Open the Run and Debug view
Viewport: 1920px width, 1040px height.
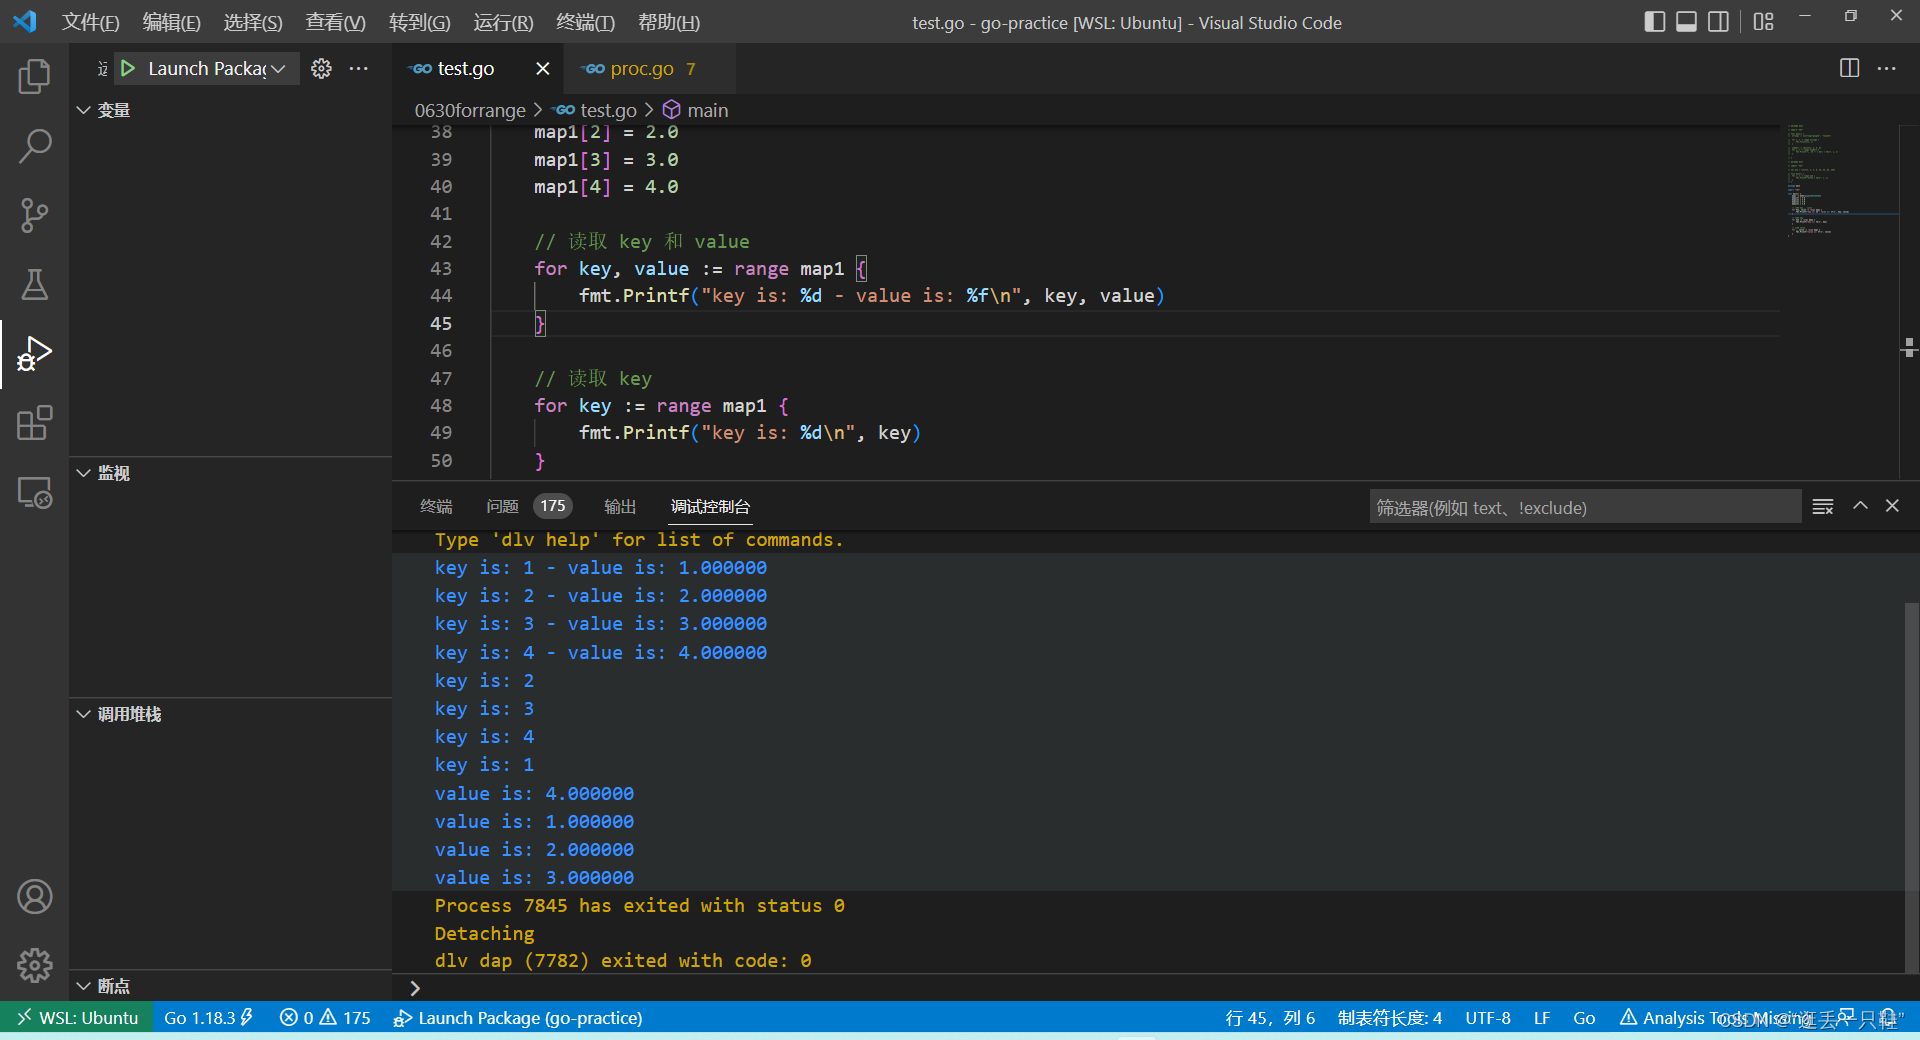point(34,354)
